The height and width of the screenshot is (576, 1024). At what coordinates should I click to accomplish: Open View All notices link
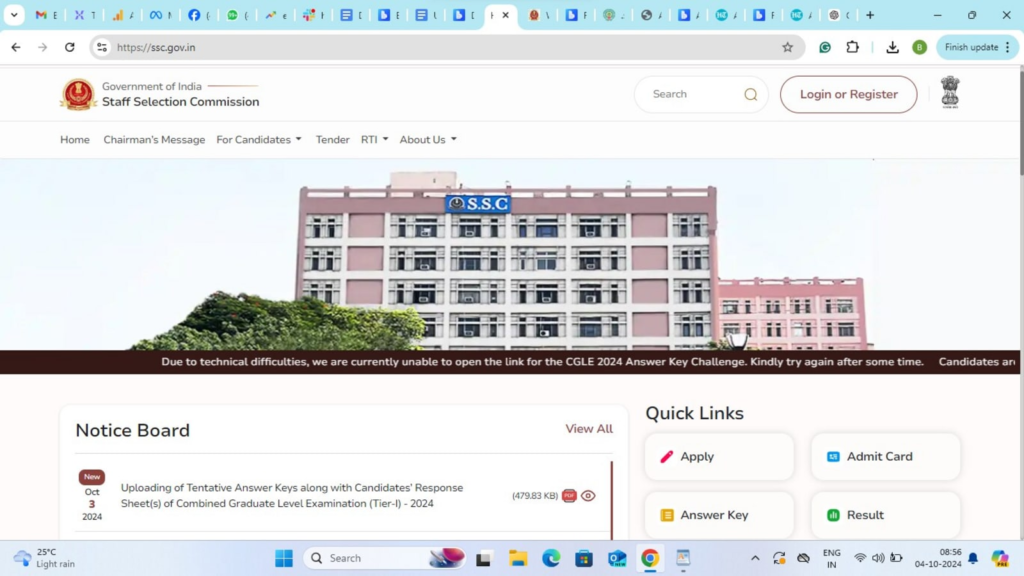point(588,428)
